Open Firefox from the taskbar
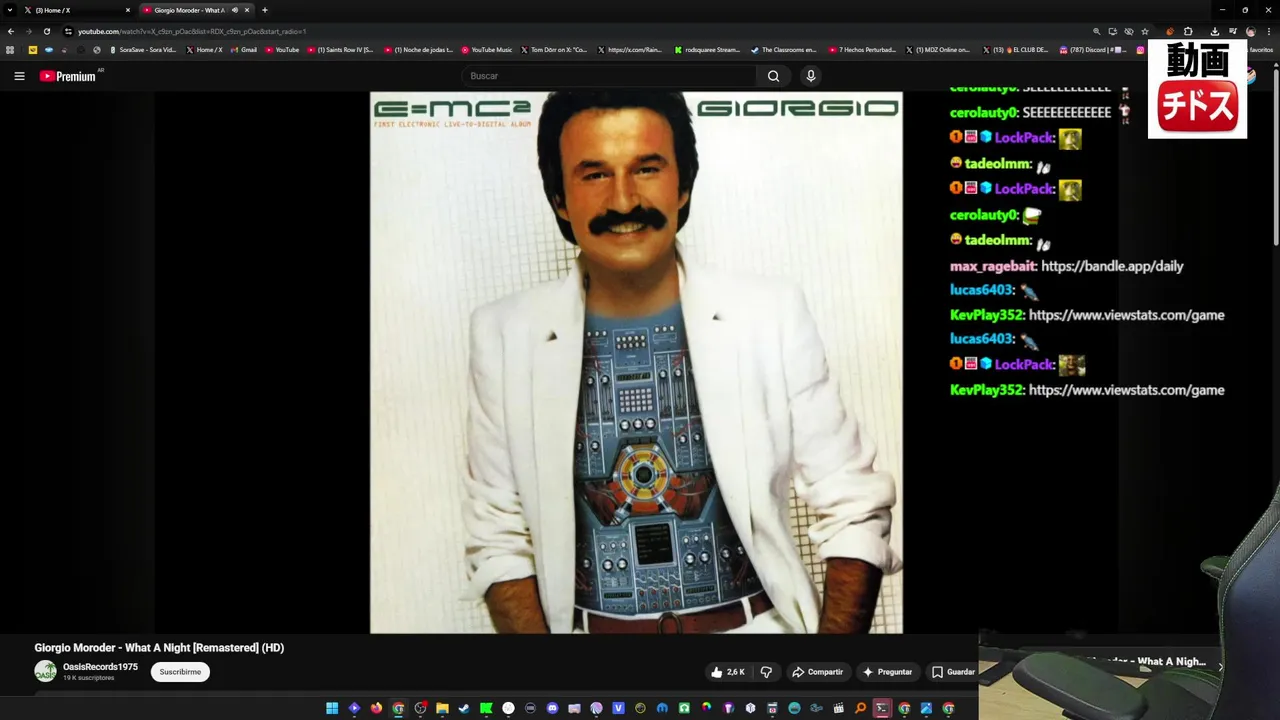Image resolution: width=1280 pixels, height=720 pixels. pyautogui.click(x=376, y=708)
